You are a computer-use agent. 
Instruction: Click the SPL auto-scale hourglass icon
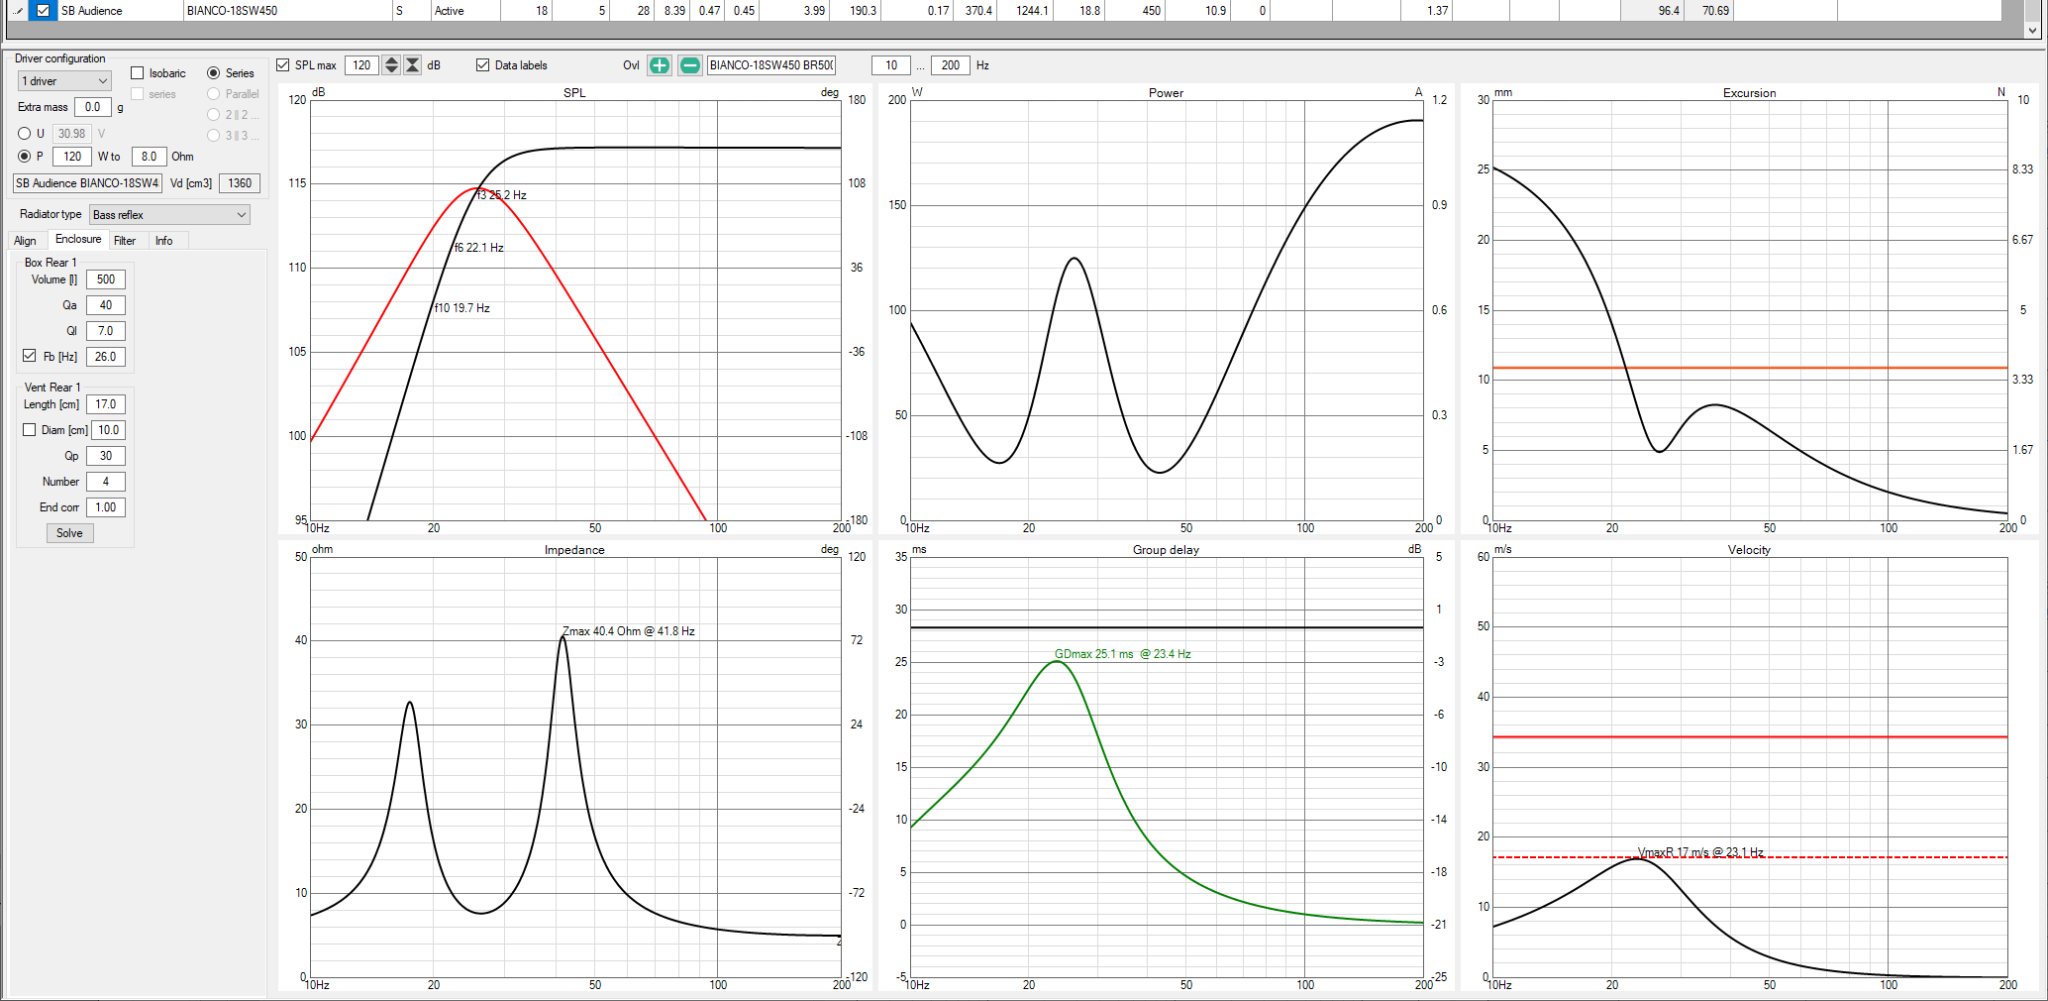click(412, 65)
